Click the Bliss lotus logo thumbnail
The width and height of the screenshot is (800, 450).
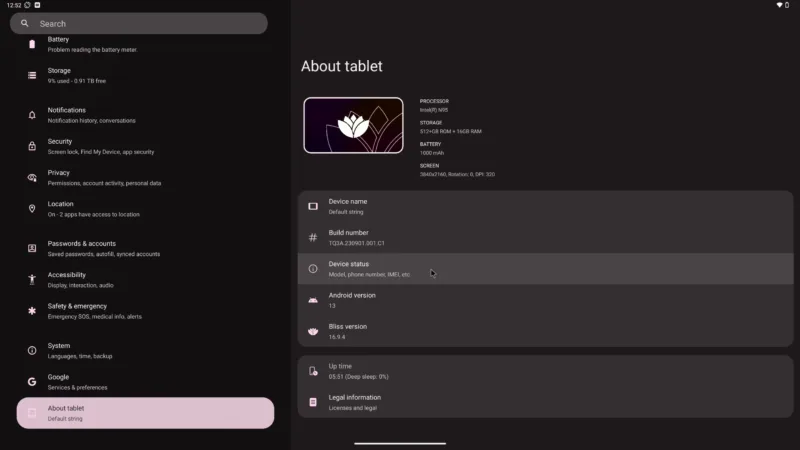353,126
